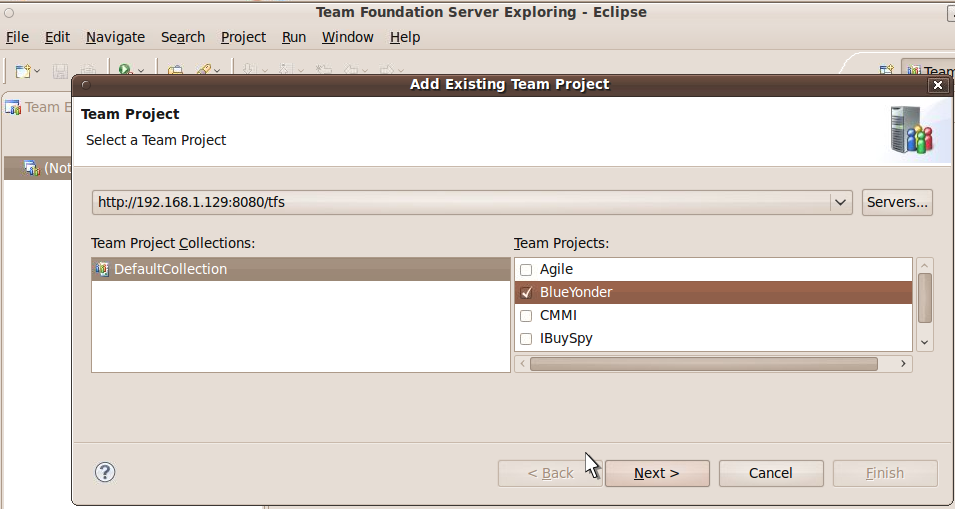Click the disabled Finish button

[x=885, y=473]
